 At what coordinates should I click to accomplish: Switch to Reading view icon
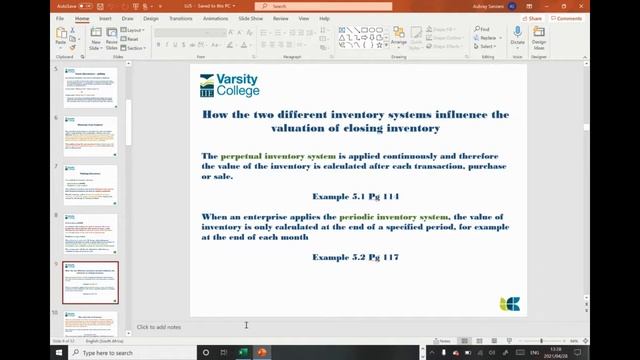pos(494,341)
